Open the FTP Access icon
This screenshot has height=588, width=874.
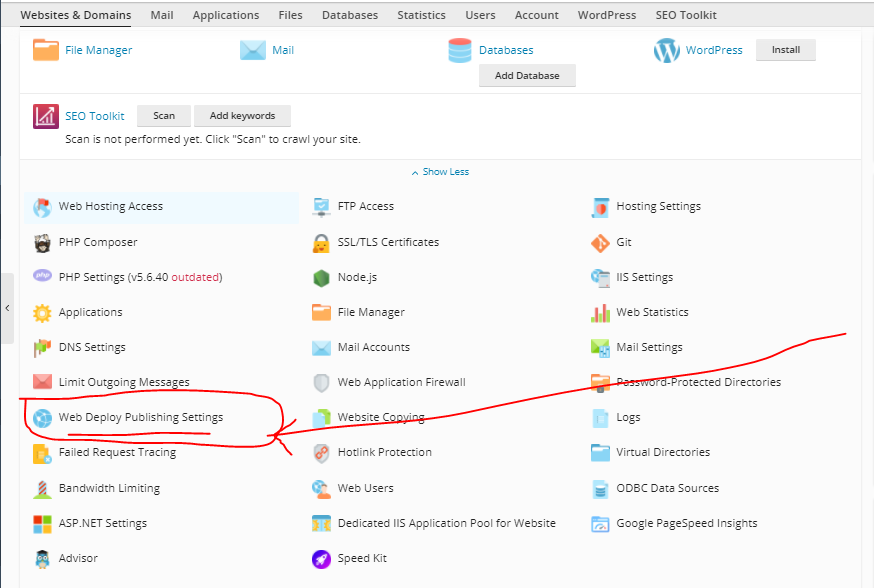pos(321,207)
